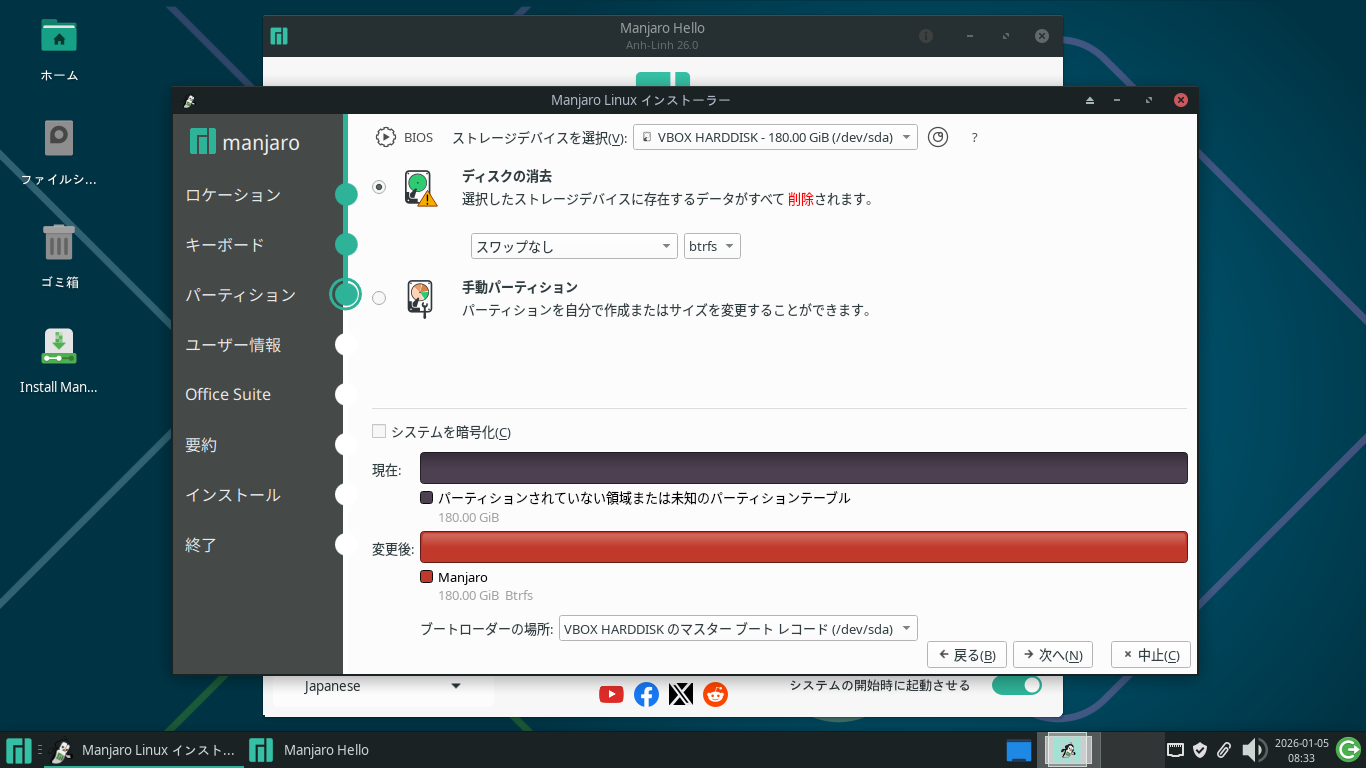Click the Manjaro Hello title bar logo
This screenshot has height=768, width=1366.
279,36
